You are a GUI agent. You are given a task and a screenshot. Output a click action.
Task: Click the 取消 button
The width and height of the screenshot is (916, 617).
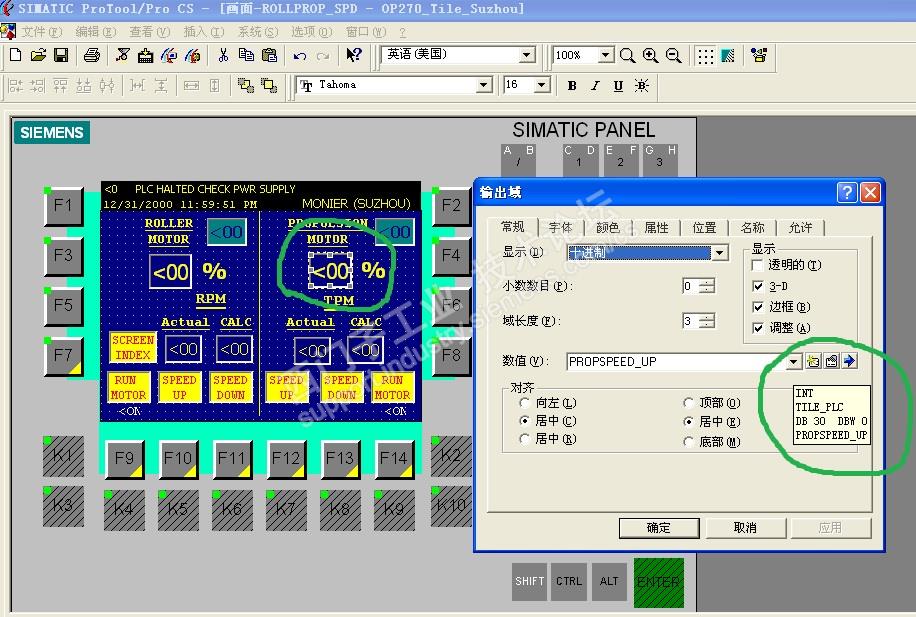[745, 528]
